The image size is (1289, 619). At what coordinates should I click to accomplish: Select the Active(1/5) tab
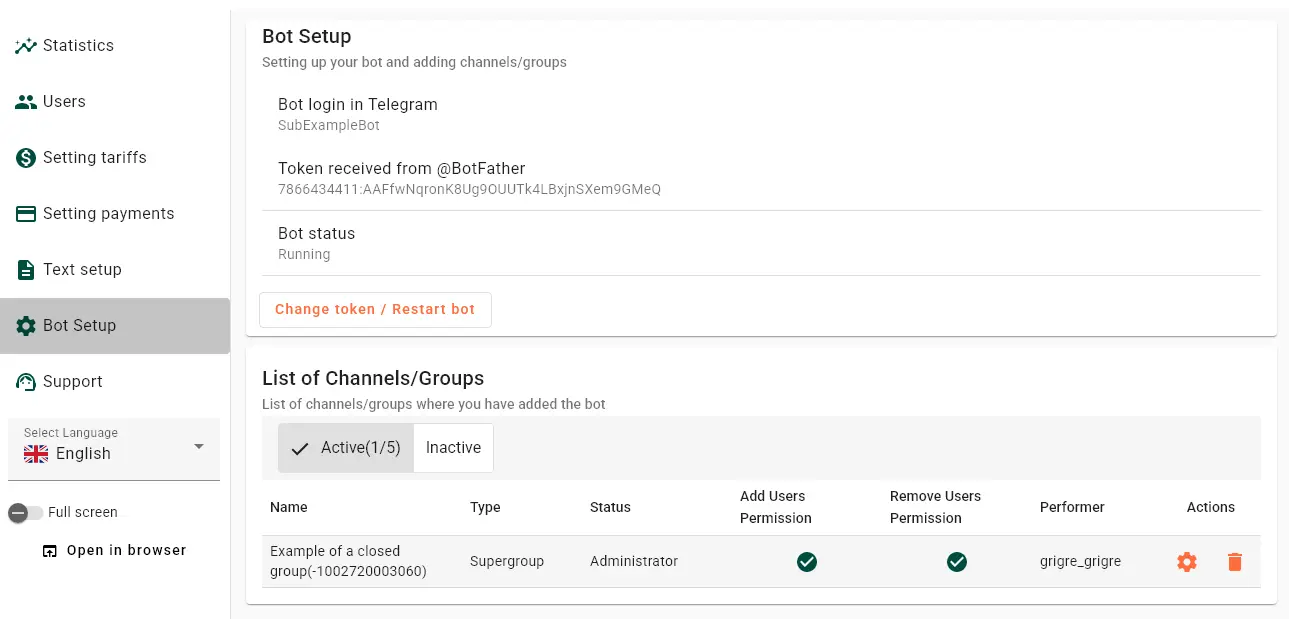(x=346, y=448)
